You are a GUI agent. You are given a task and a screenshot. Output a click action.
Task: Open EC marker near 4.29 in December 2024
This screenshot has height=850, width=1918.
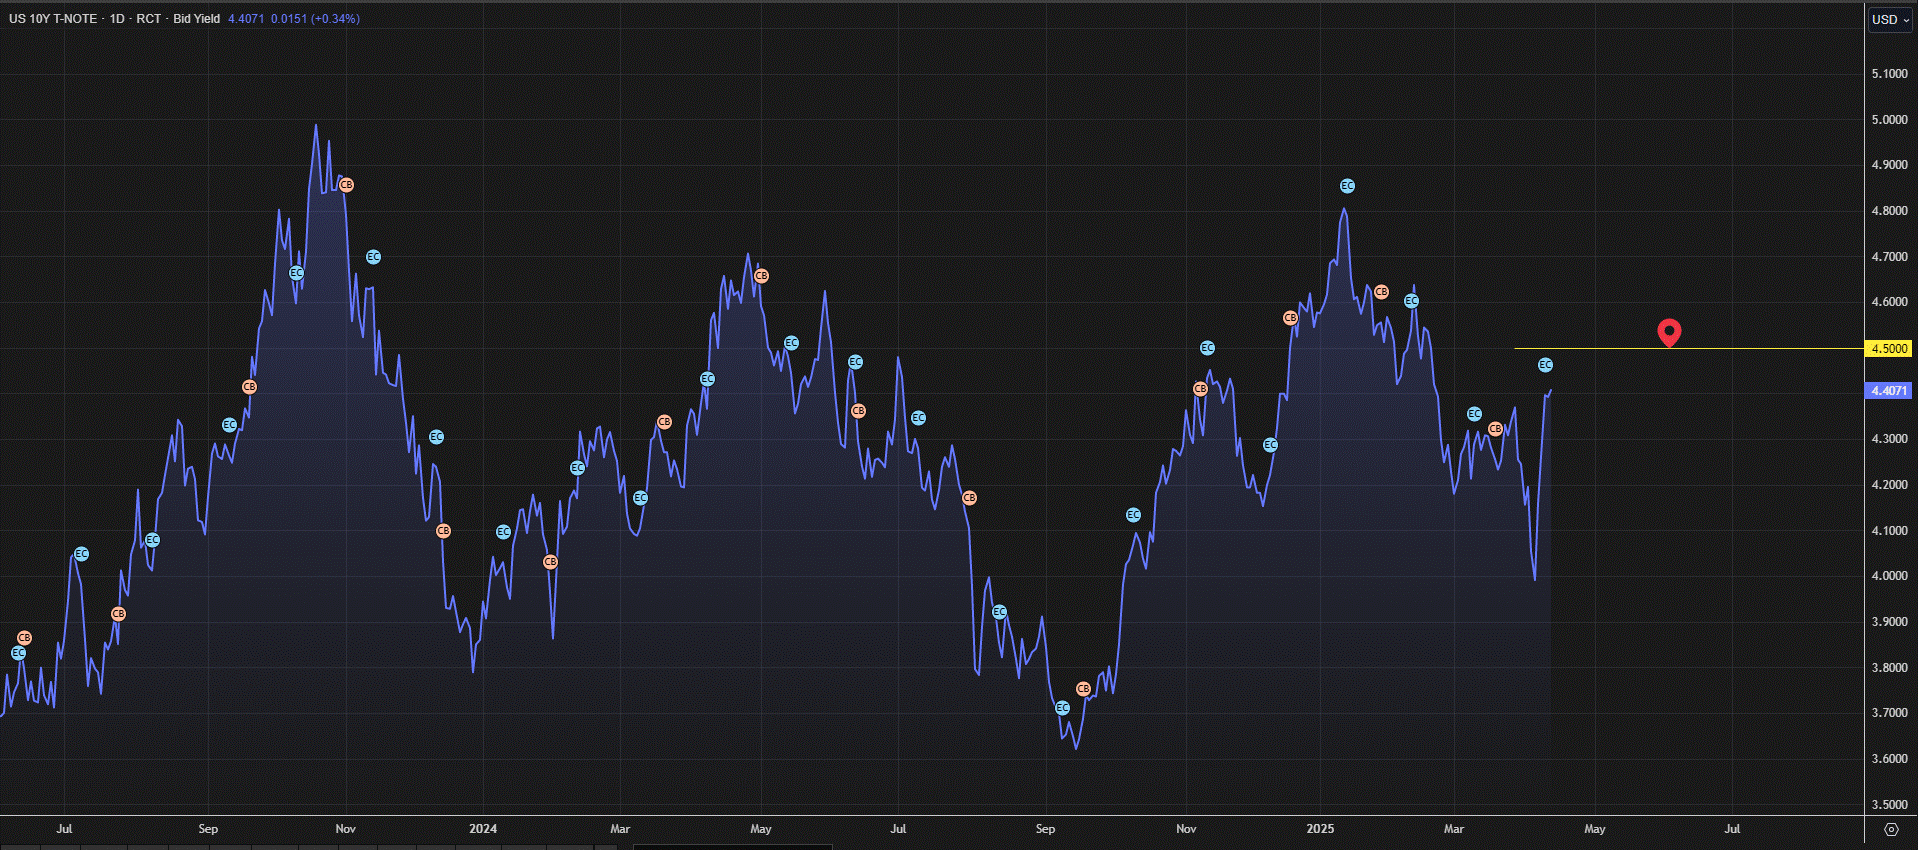pos(1270,445)
